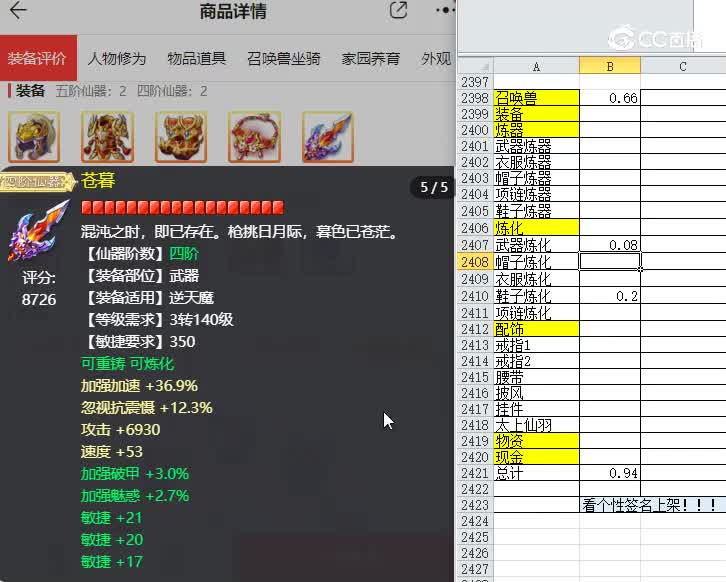Viewport: 726px width, 582px height.
Task: Click the 太上仙羽 cell
Action: coord(537,425)
